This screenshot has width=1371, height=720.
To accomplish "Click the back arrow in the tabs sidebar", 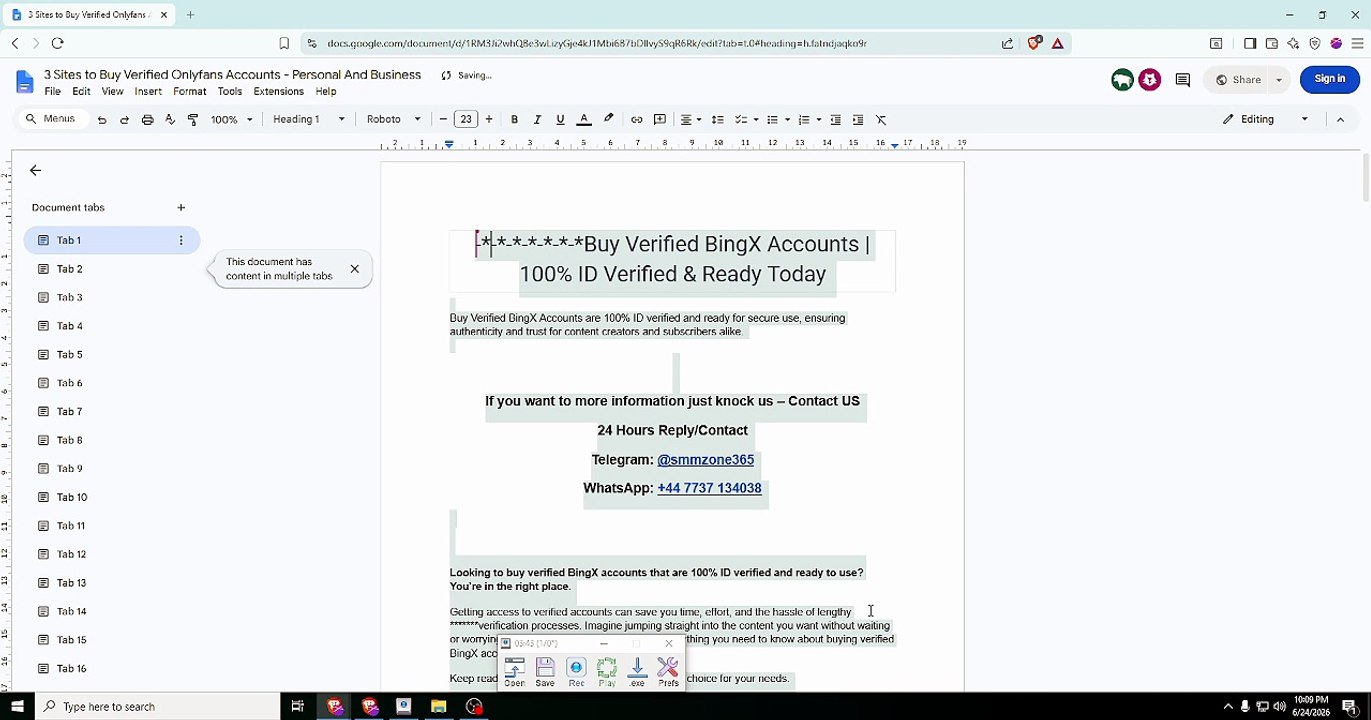I will 35,171.
